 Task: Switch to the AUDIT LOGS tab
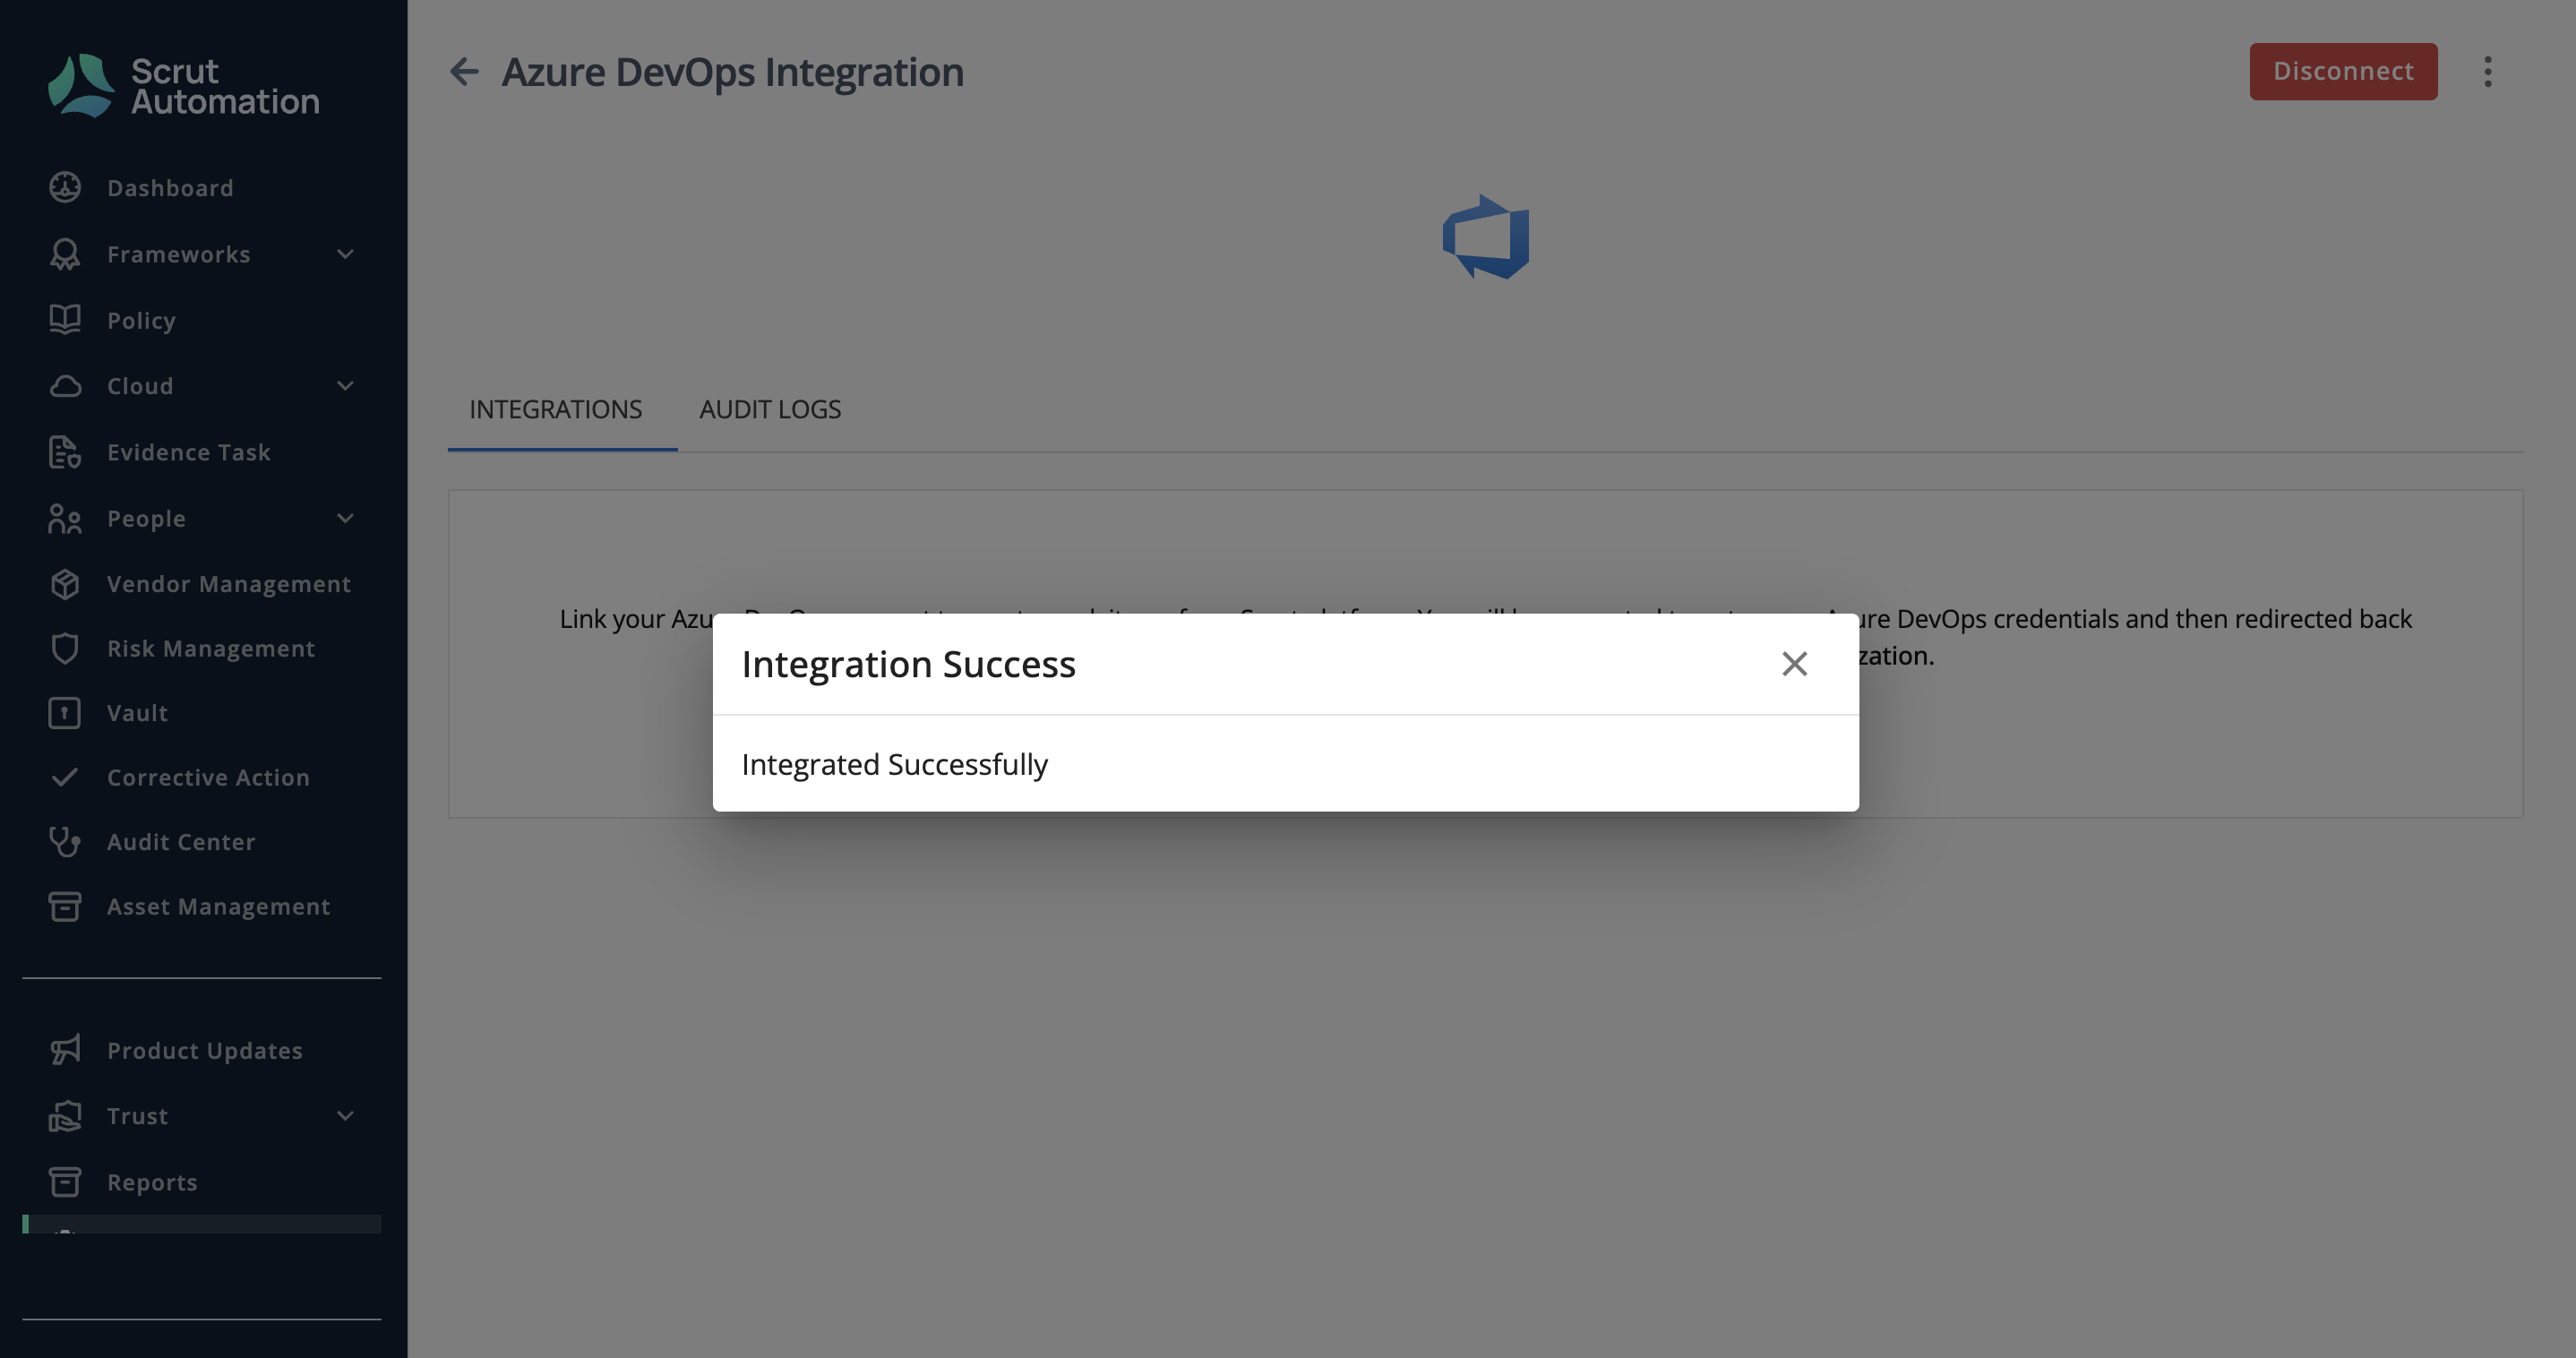click(770, 410)
